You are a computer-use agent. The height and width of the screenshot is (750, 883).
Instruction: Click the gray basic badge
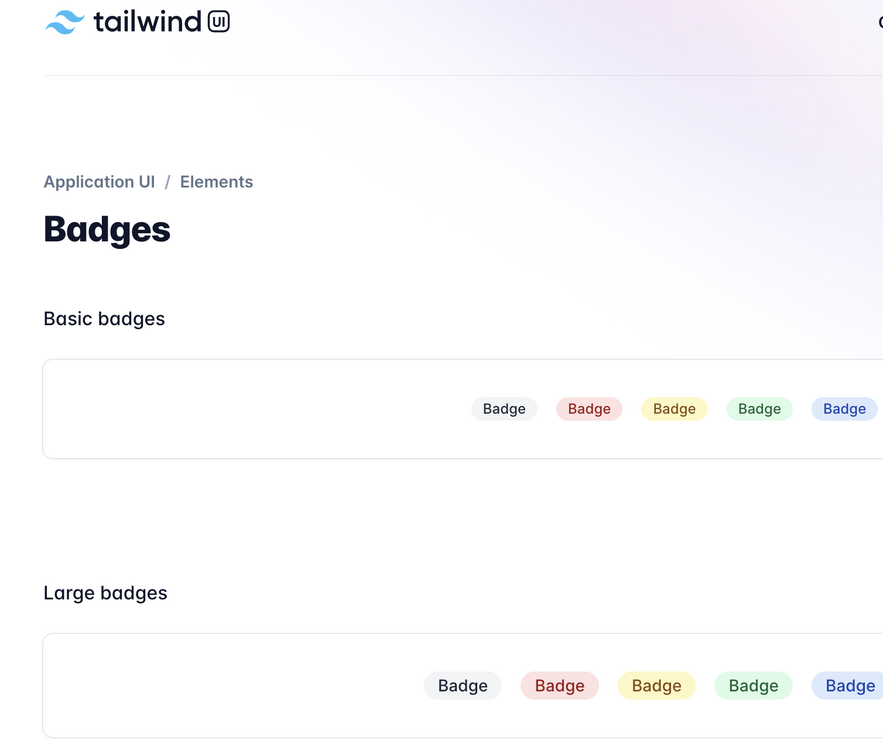504,409
